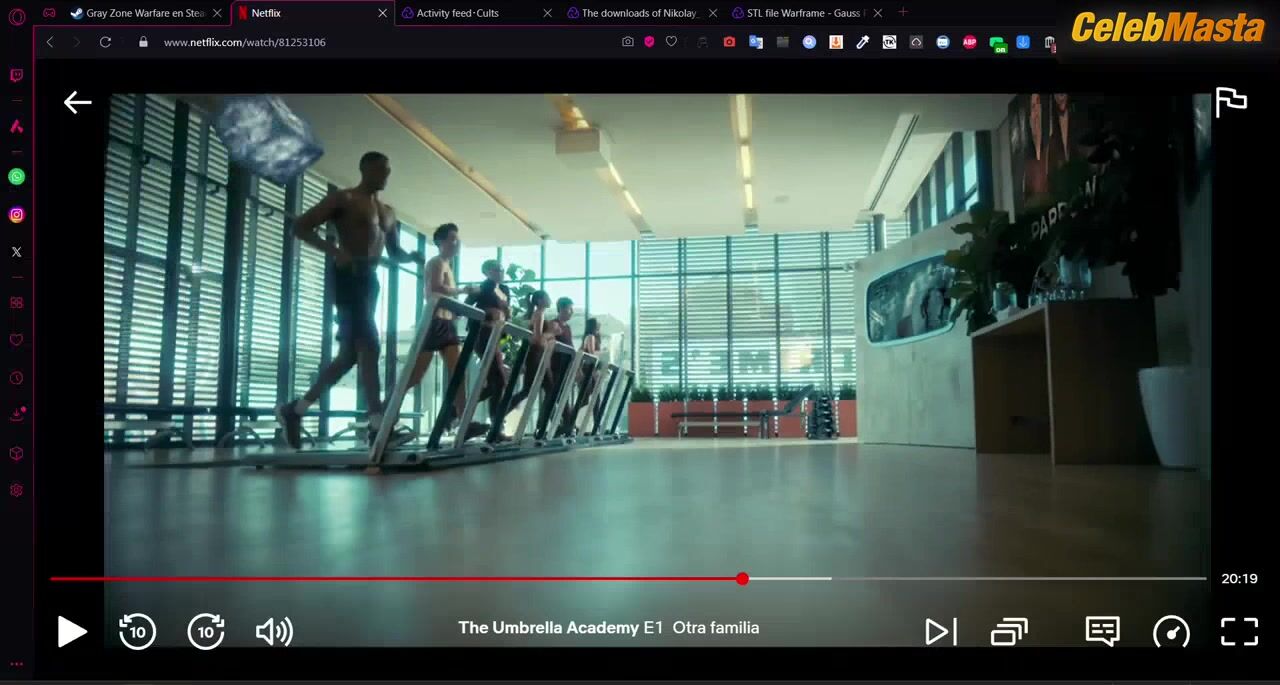
Task: Reload the Netflix page
Action: click(105, 42)
